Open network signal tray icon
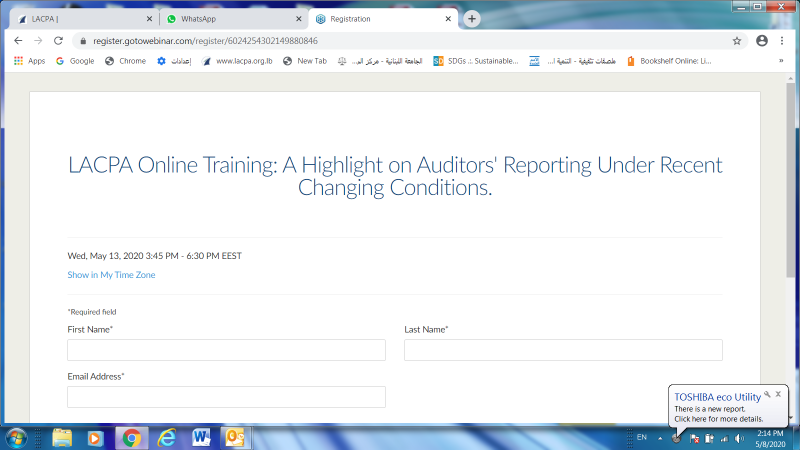800x450 pixels. pyautogui.click(x=724, y=438)
